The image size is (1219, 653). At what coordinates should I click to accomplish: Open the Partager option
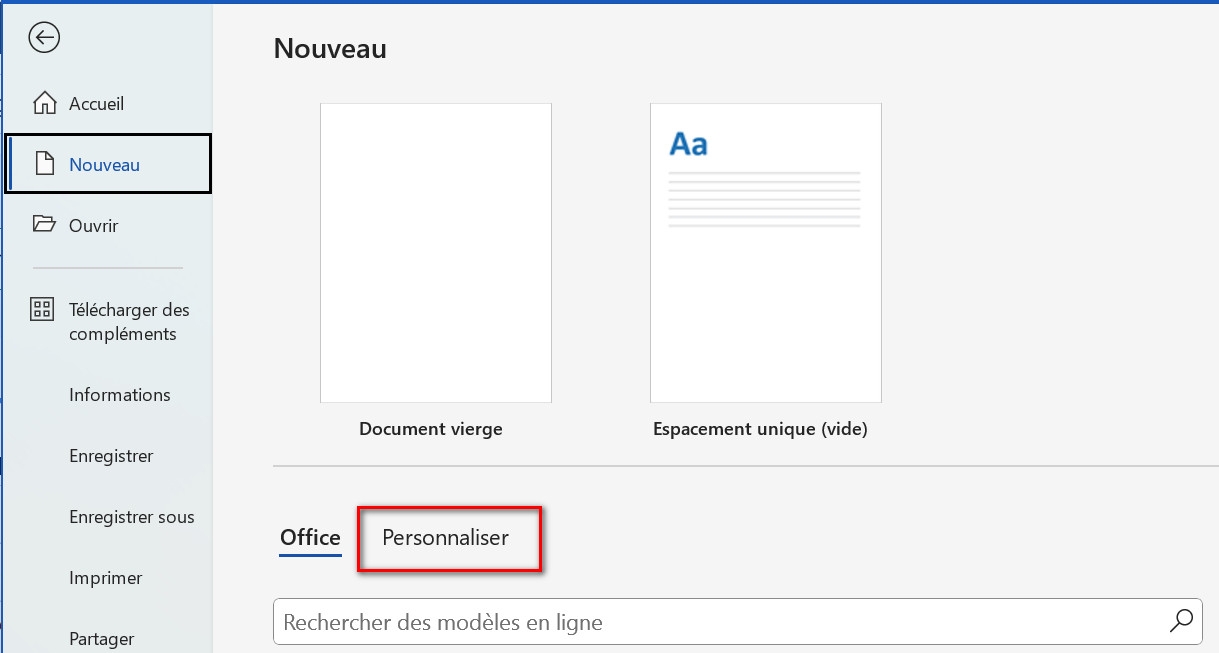(x=101, y=639)
